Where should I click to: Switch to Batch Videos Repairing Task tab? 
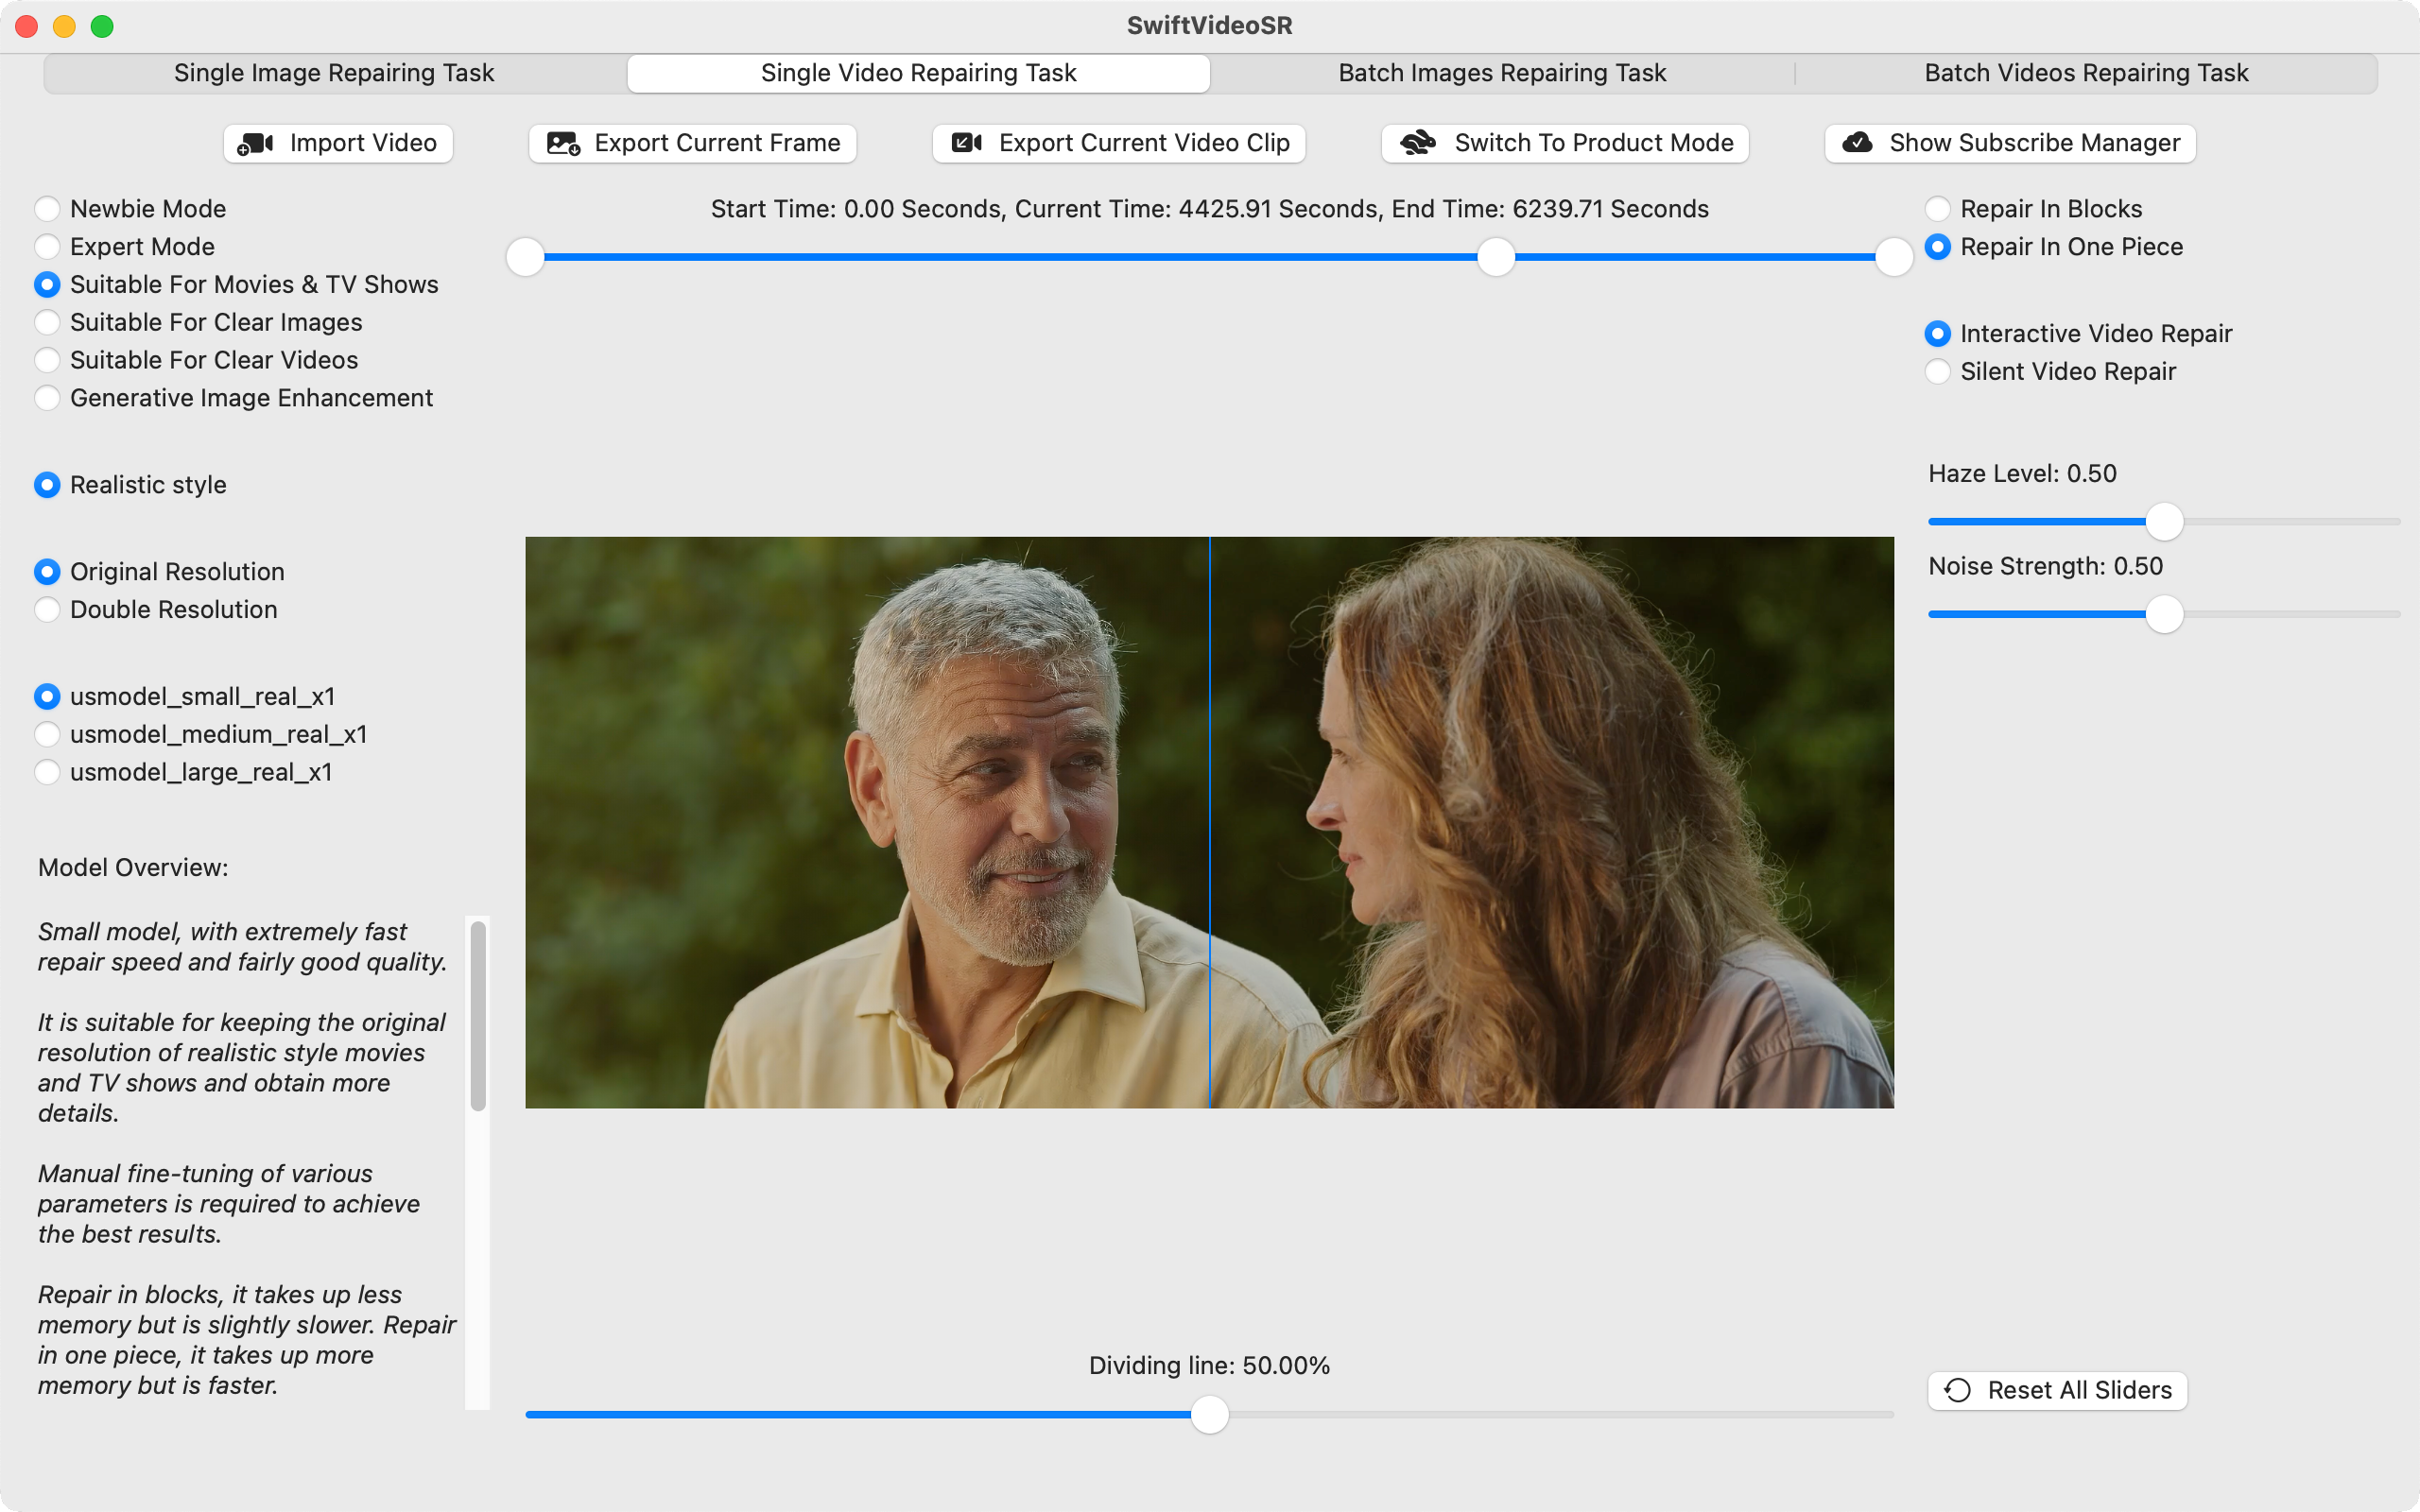click(2086, 73)
